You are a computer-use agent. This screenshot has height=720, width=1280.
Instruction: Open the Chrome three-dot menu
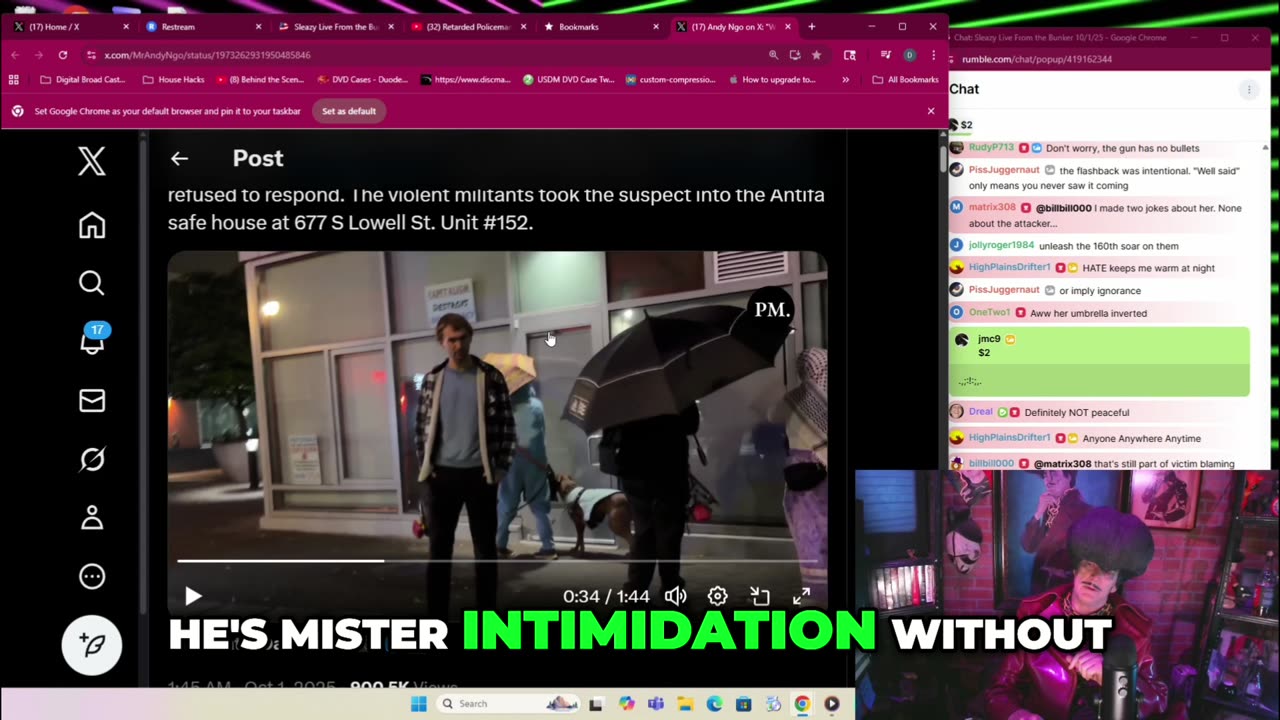pyautogui.click(x=933, y=55)
